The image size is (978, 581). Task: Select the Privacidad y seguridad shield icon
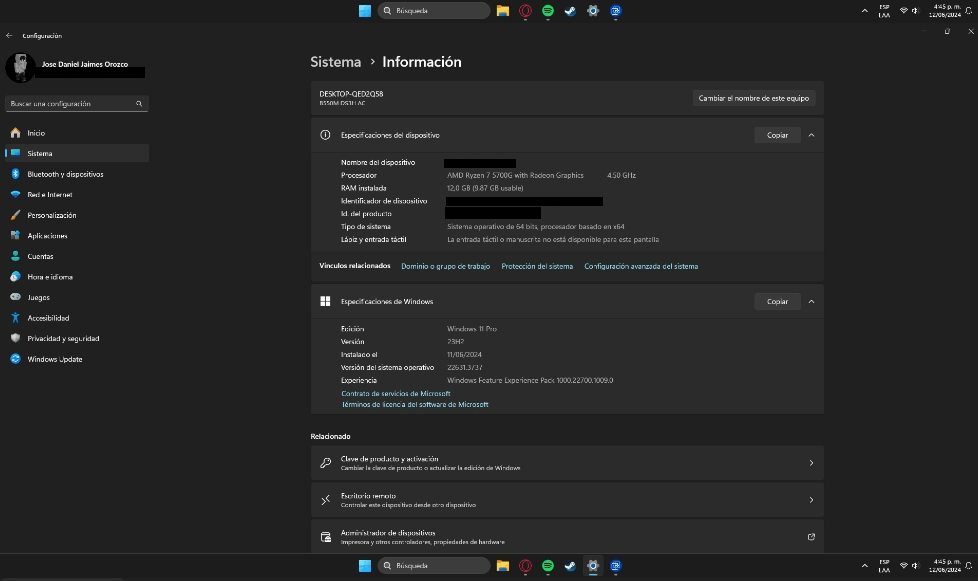[15, 339]
